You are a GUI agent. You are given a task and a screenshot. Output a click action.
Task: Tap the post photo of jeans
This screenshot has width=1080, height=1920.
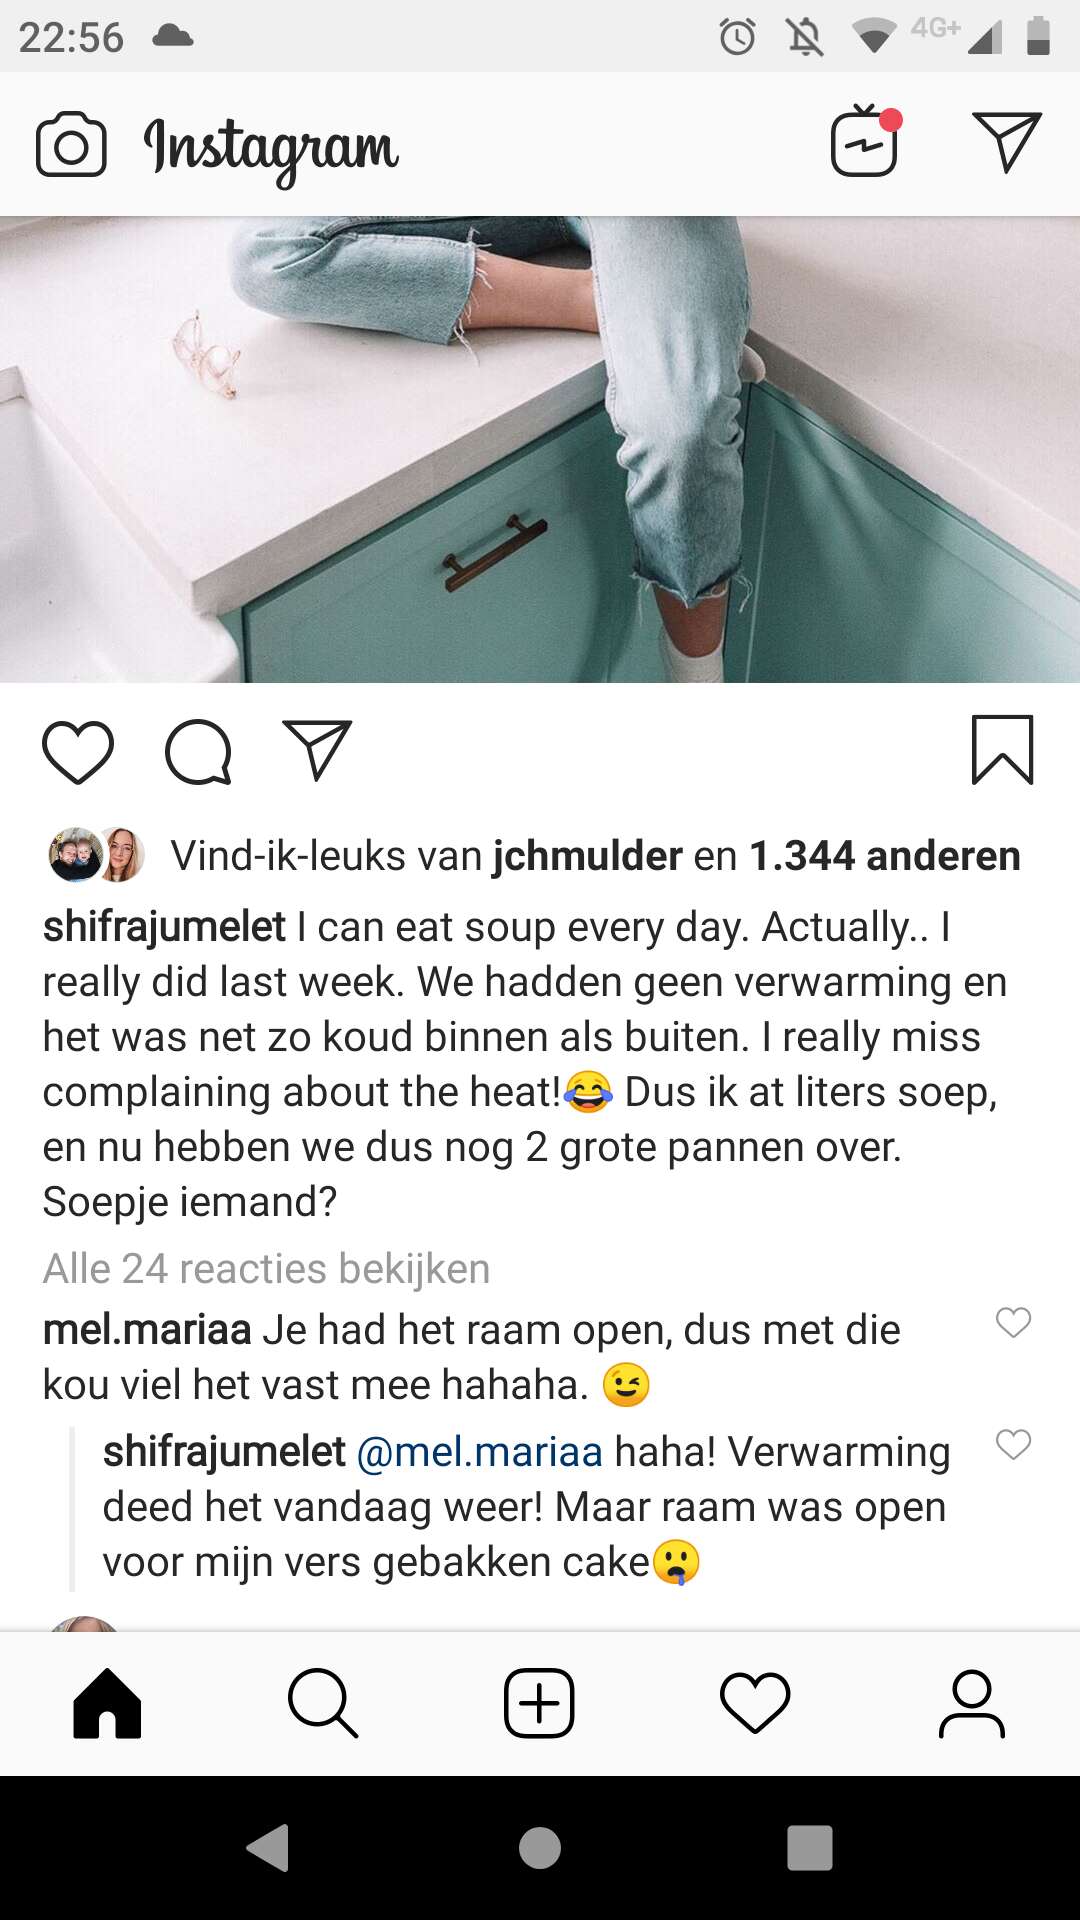click(540, 450)
